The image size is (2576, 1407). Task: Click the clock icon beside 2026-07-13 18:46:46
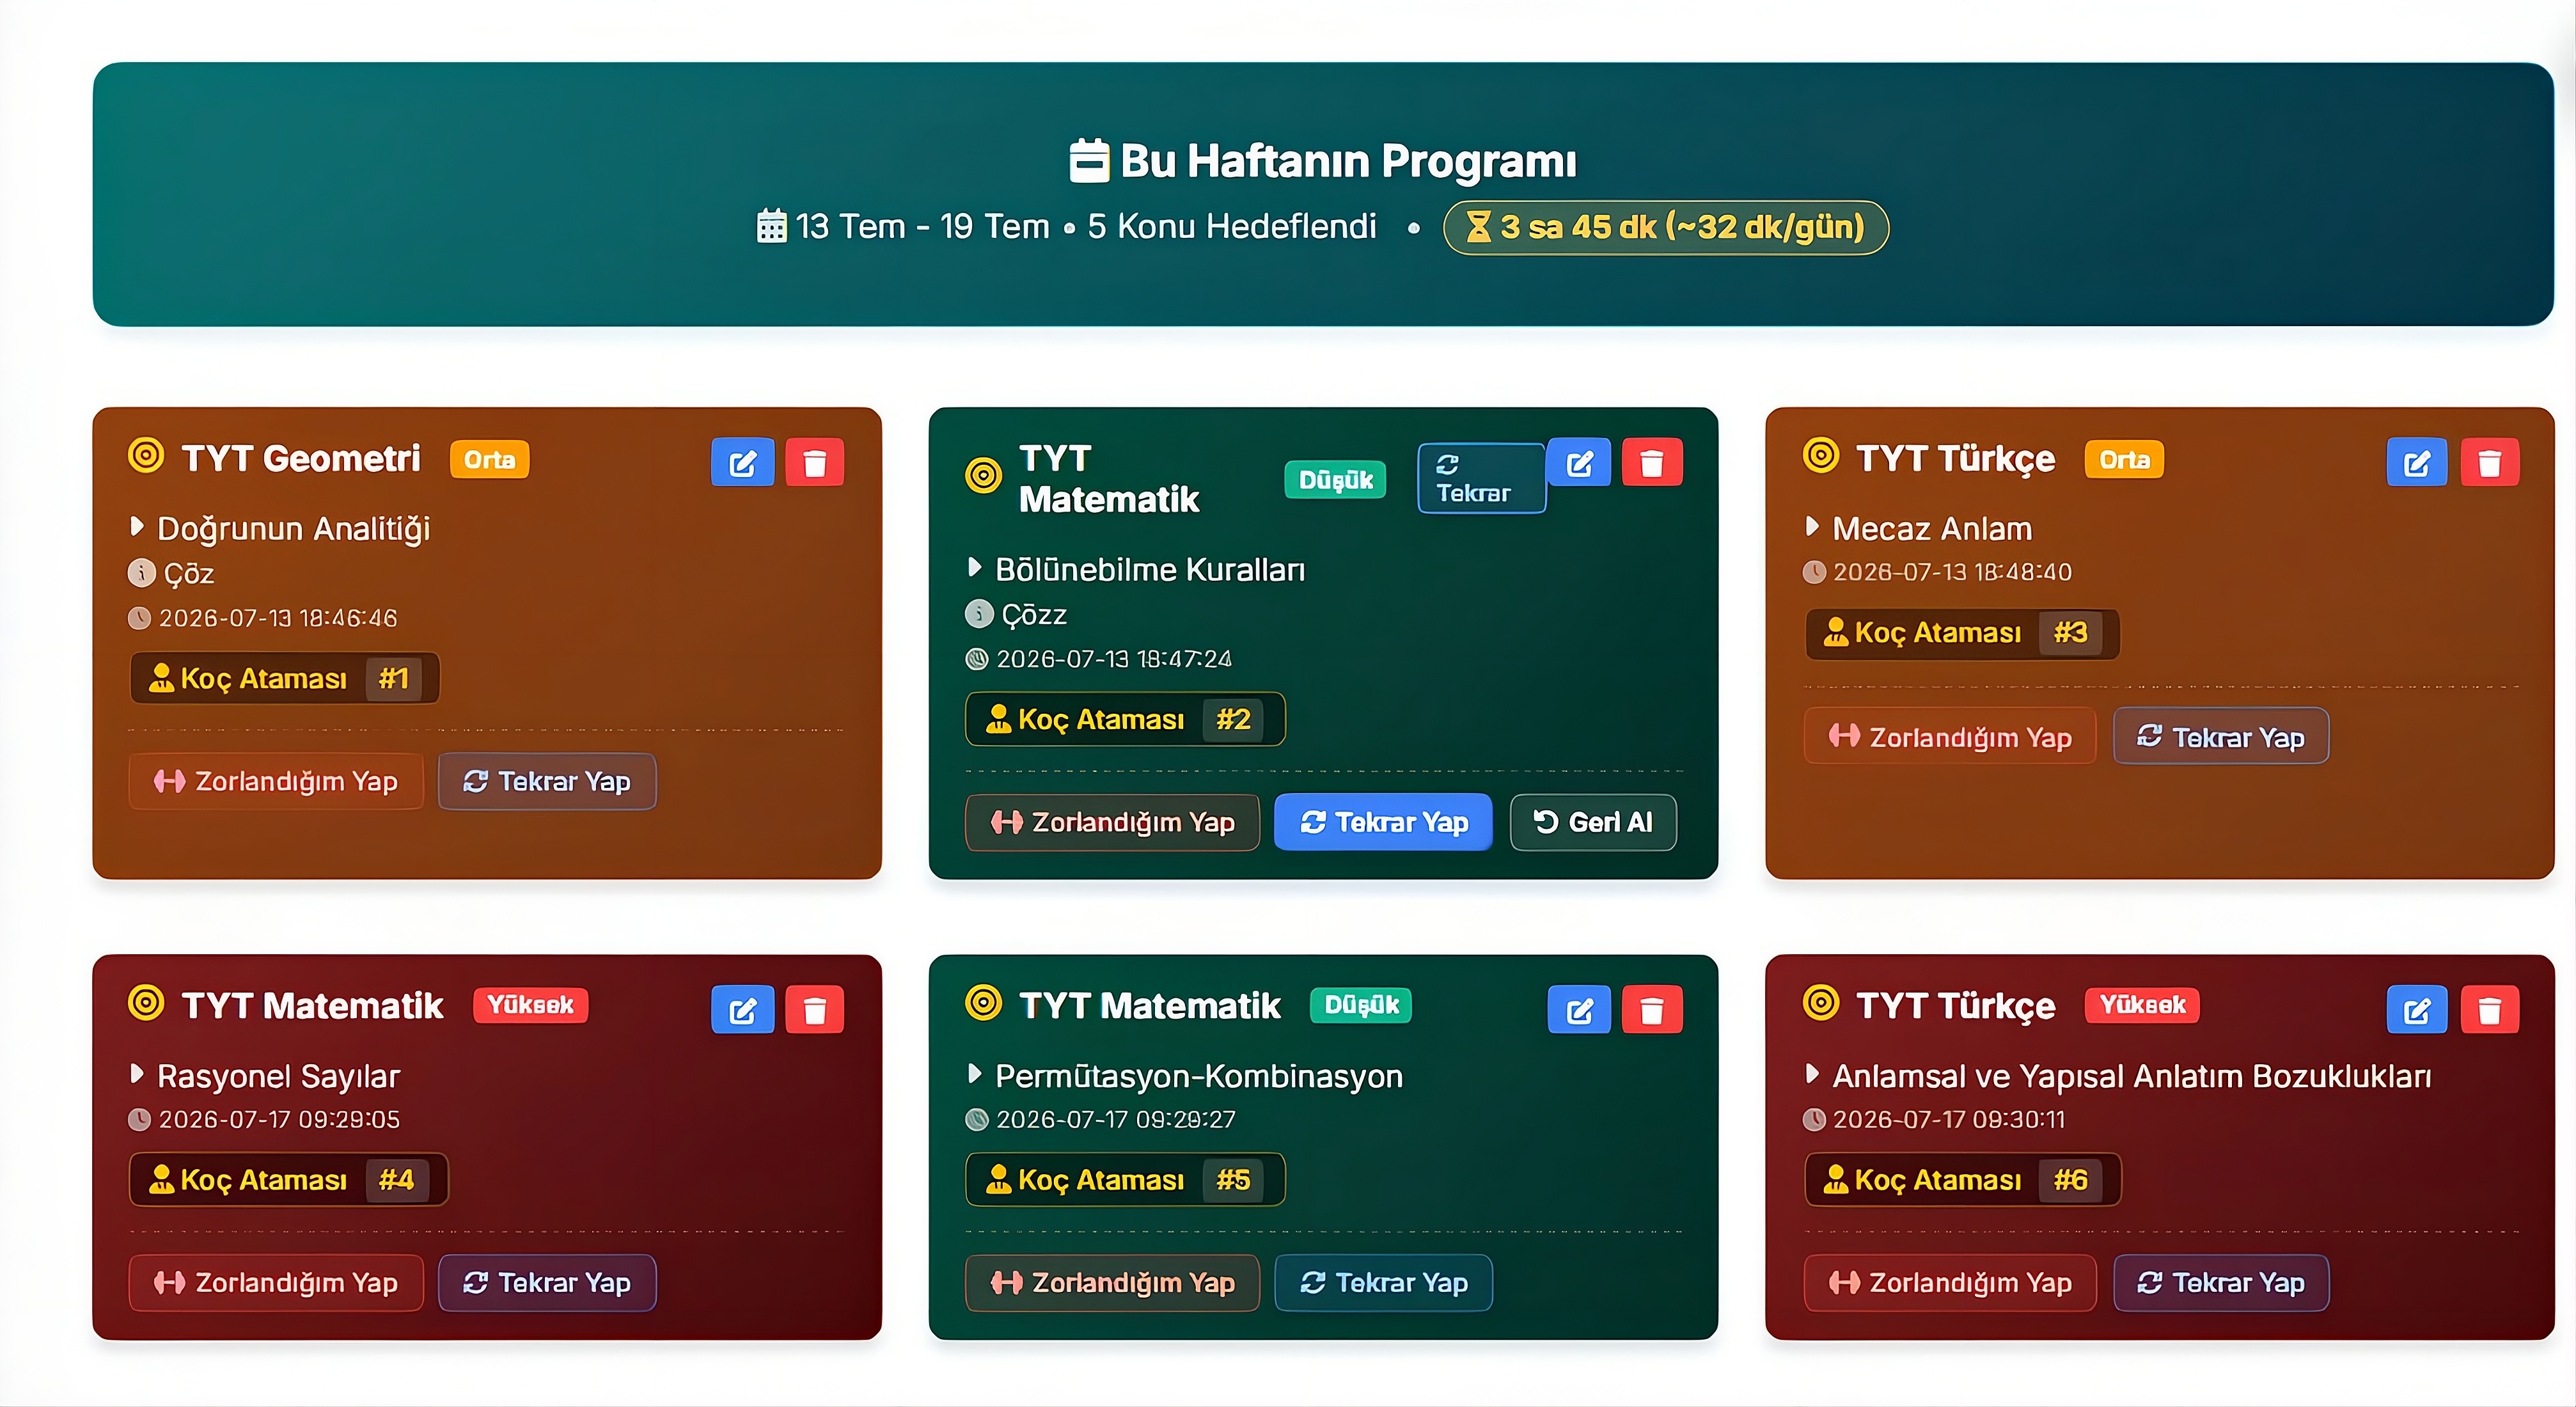(x=139, y=618)
